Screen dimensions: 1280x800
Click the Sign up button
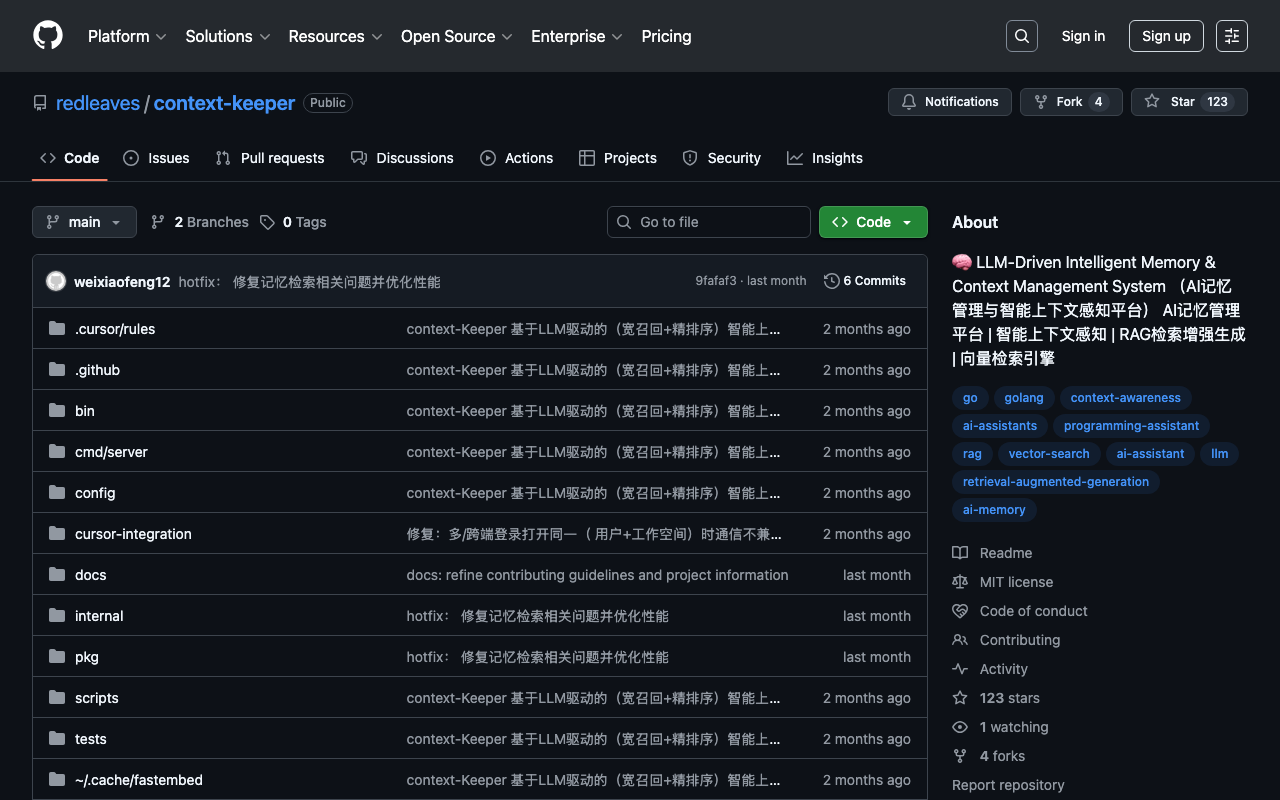(1166, 36)
